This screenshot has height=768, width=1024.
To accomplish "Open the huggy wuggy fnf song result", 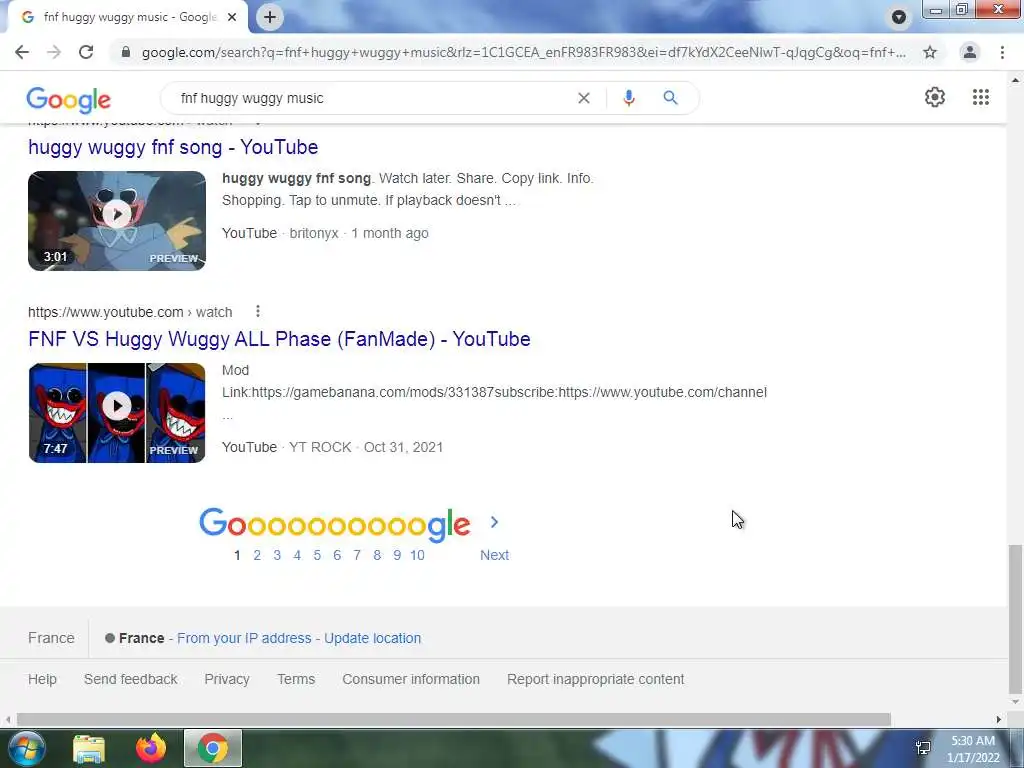I will pos(173,147).
